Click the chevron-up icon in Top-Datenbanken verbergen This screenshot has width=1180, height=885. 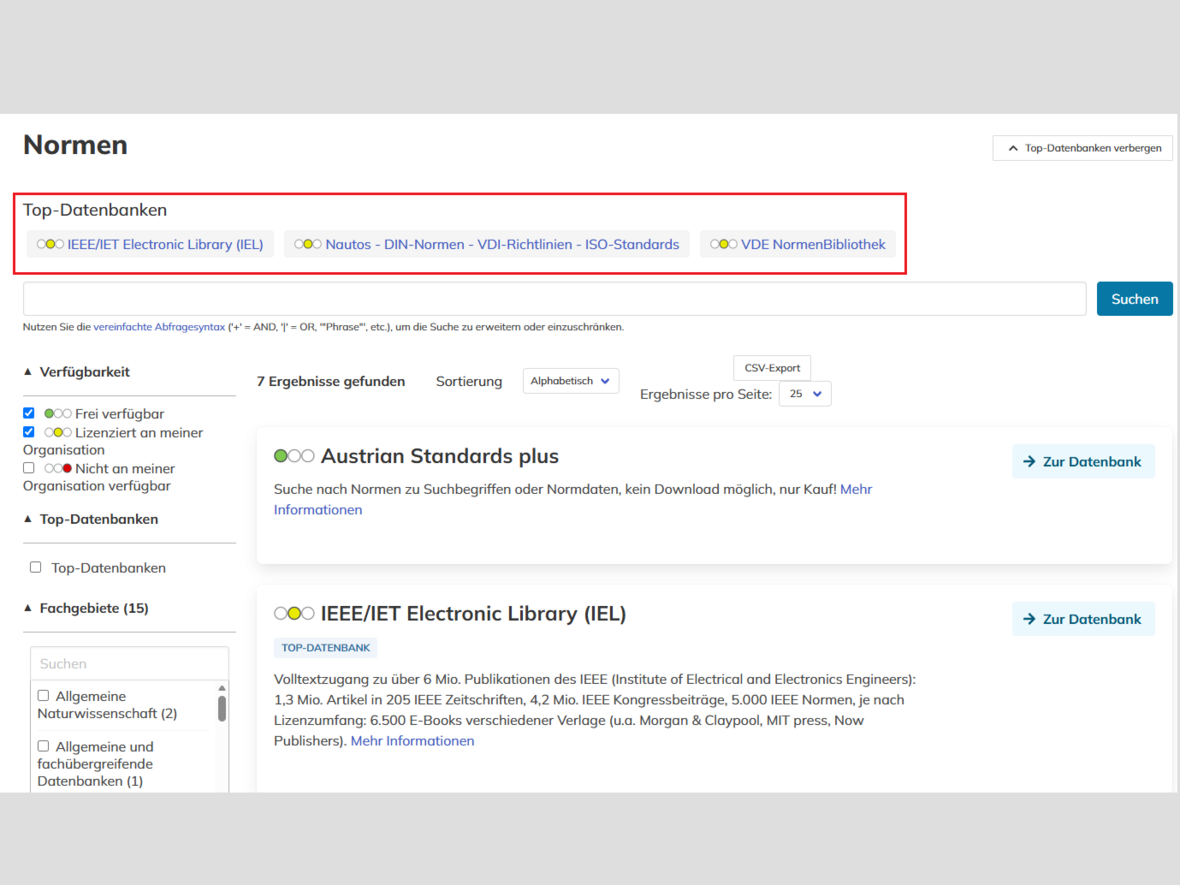tap(1013, 148)
